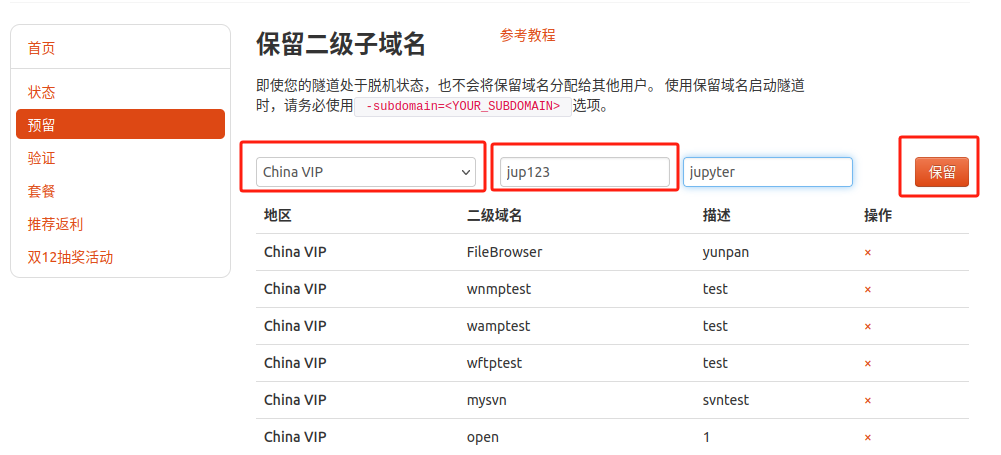Open the 双12抽奖活动 link

tap(70, 258)
